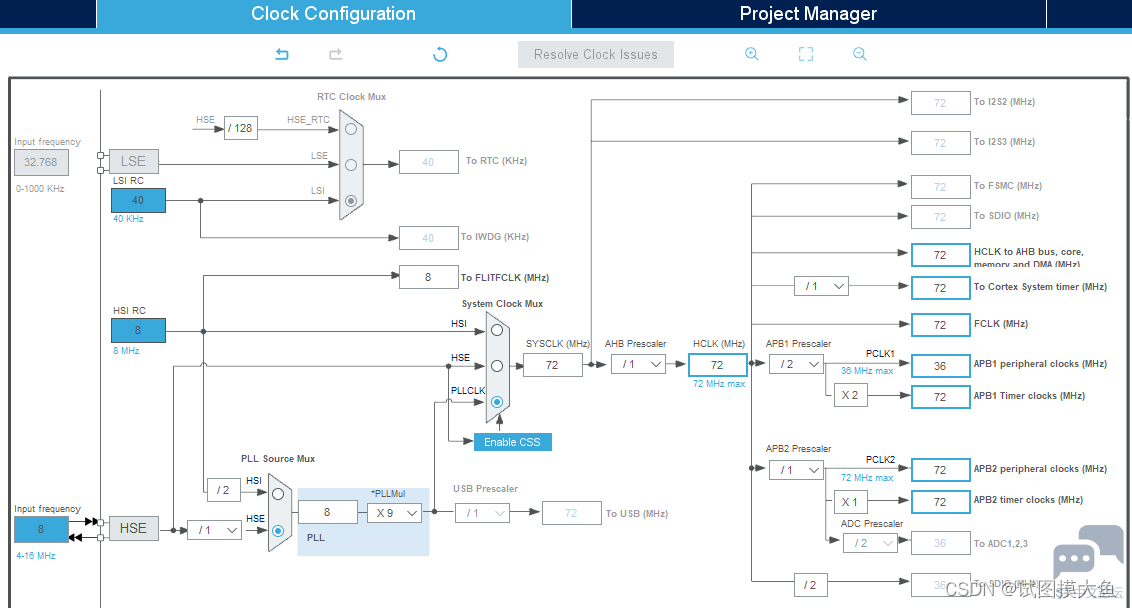Image resolution: width=1132 pixels, height=608 pixels.
Task: Select PLLCLK in System Clock Mux
Action: tap(497, 401)
